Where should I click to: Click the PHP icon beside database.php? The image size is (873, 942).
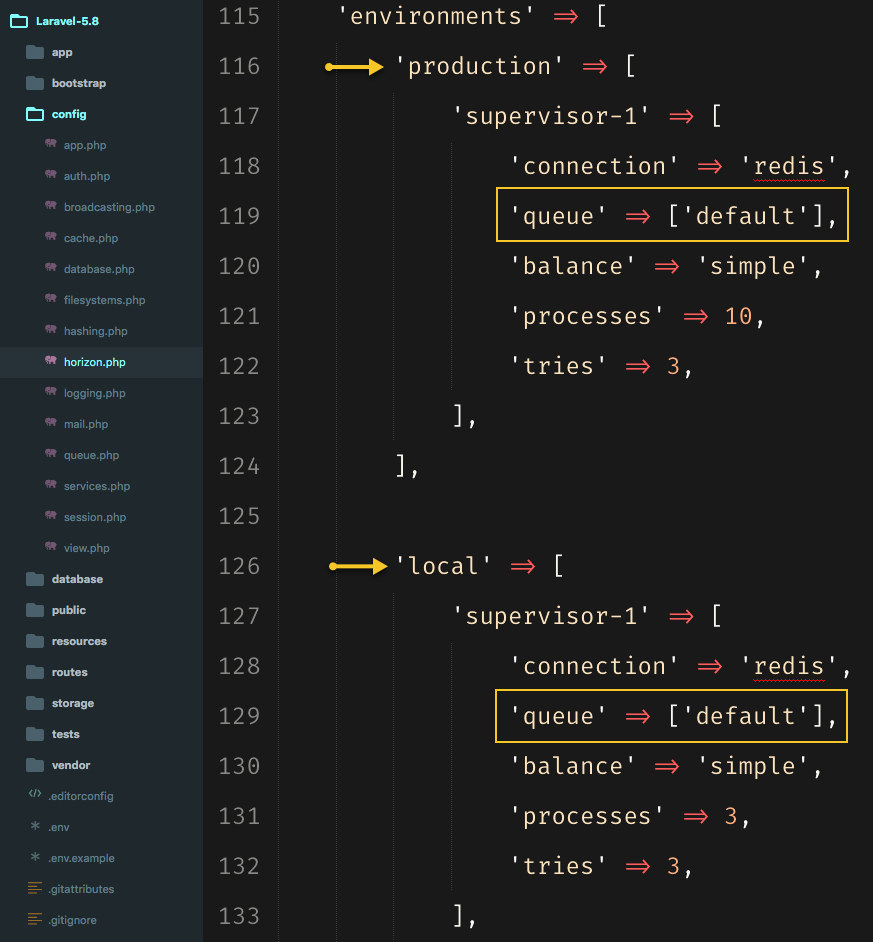[51, 268]
